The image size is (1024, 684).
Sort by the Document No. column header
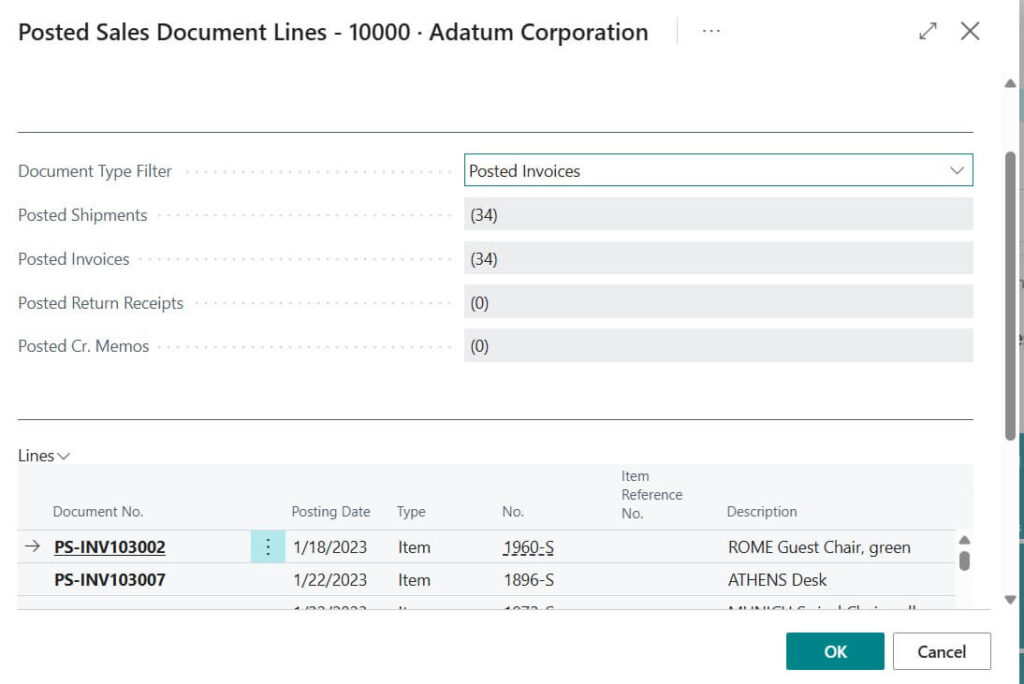(97, 511)
